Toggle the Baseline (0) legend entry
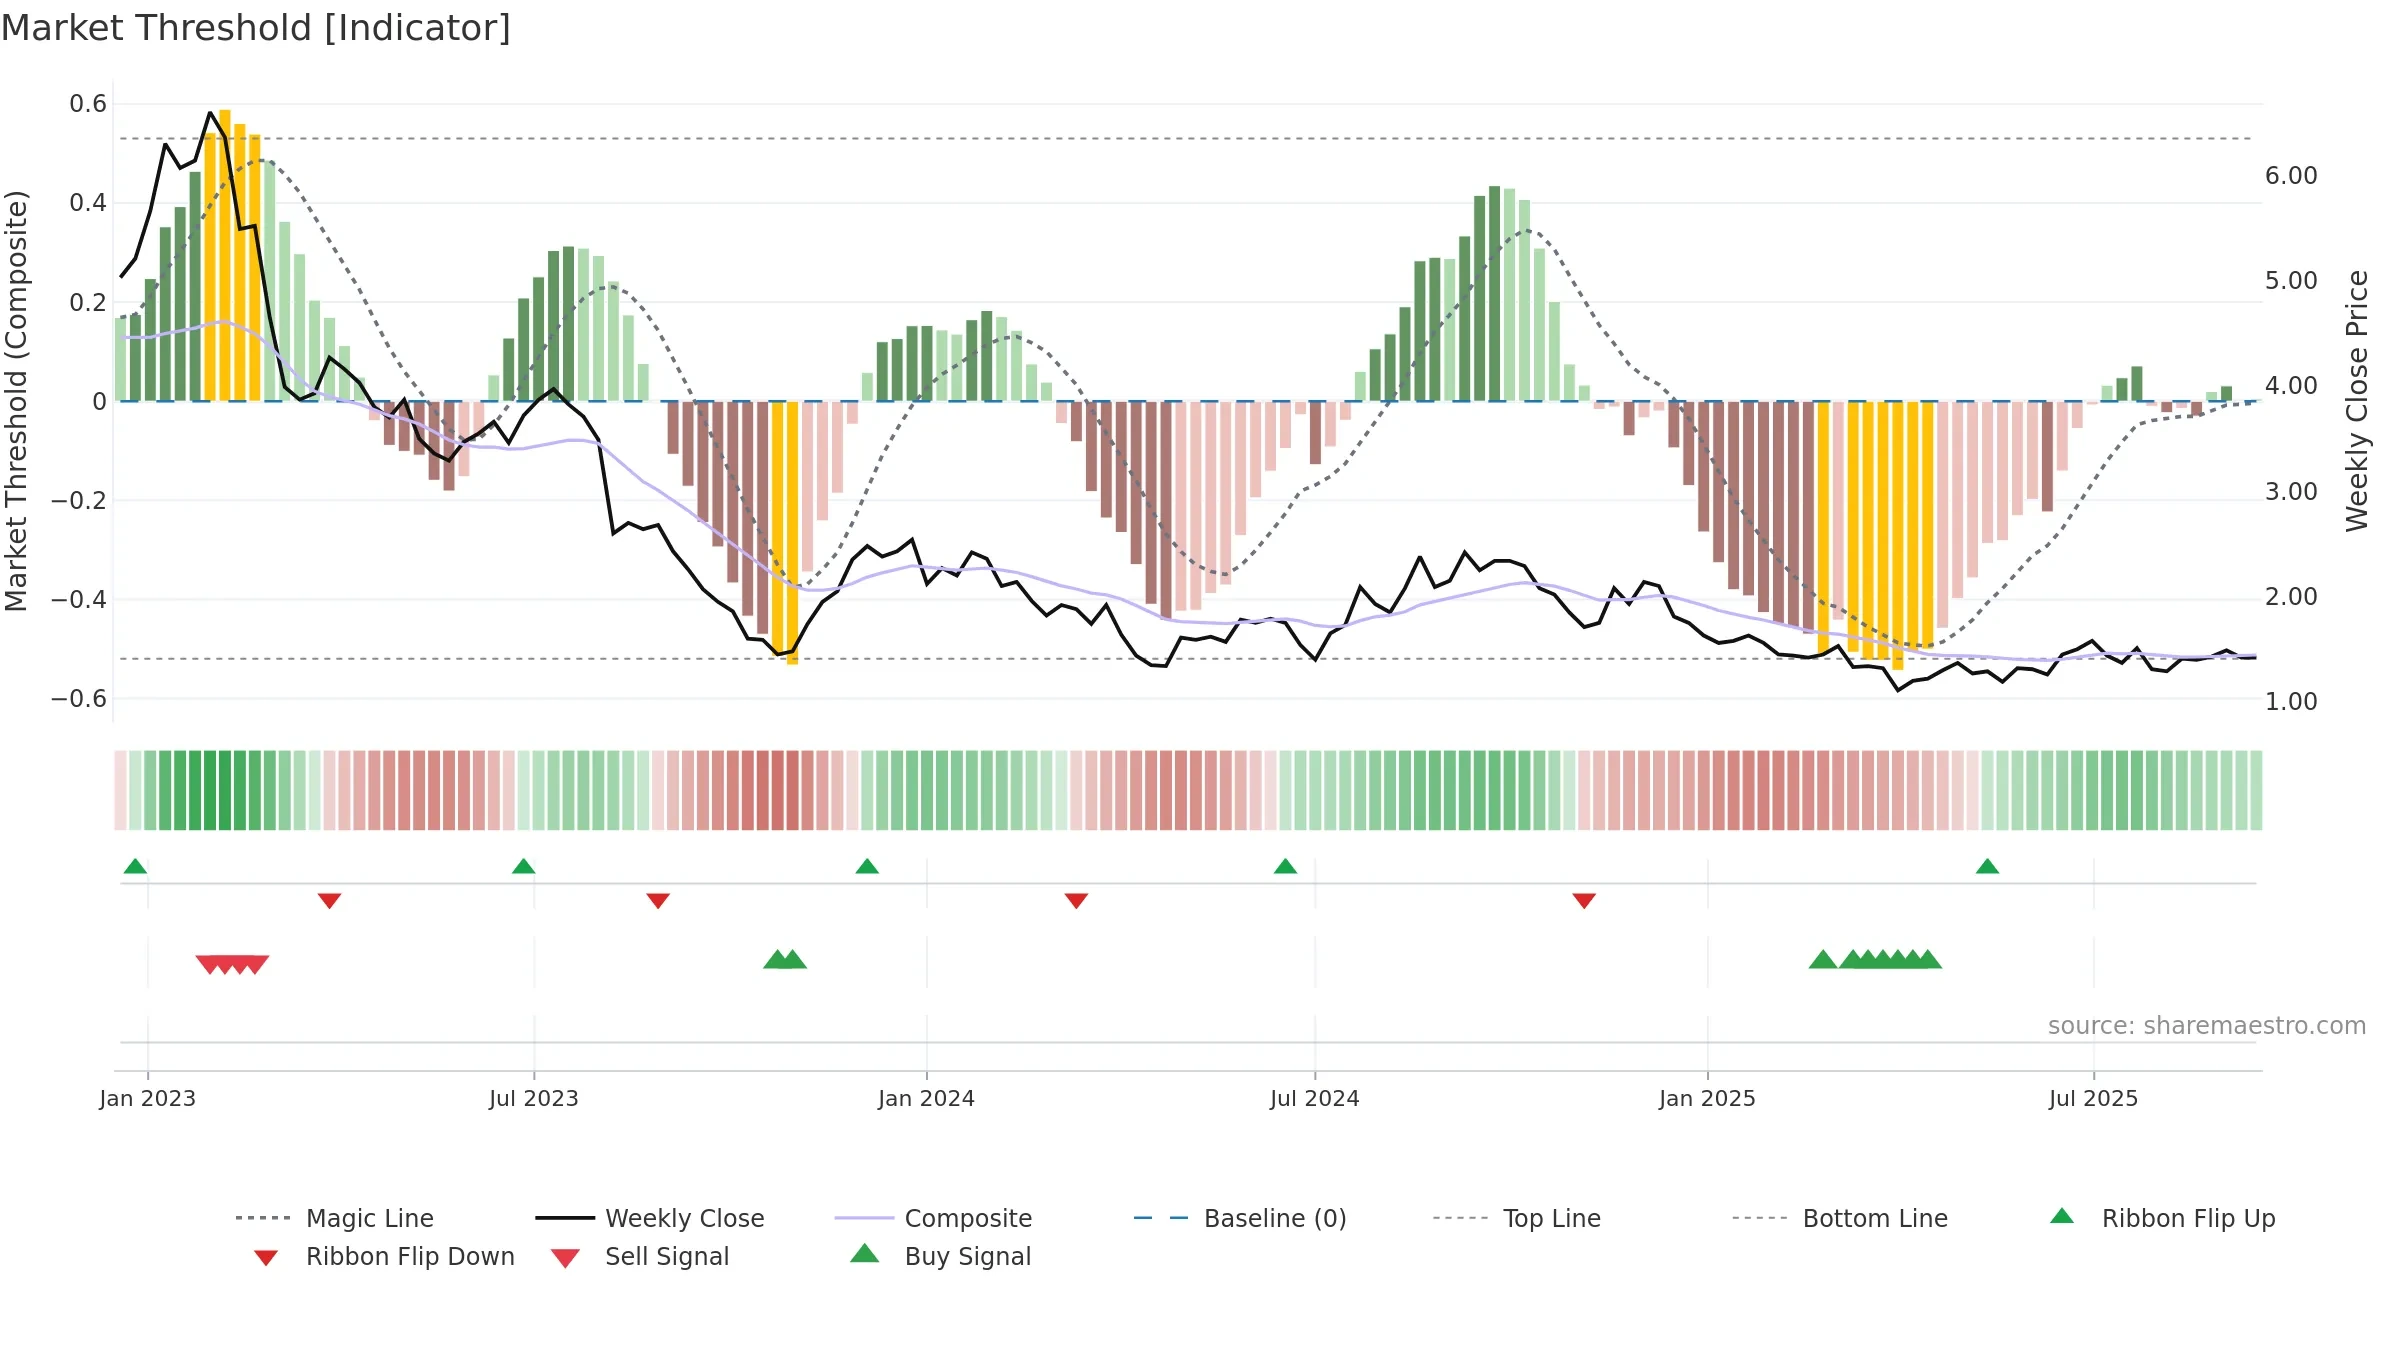Image resolution: width=2400 pixels, height=1350 pixels. (1240, 1218)
